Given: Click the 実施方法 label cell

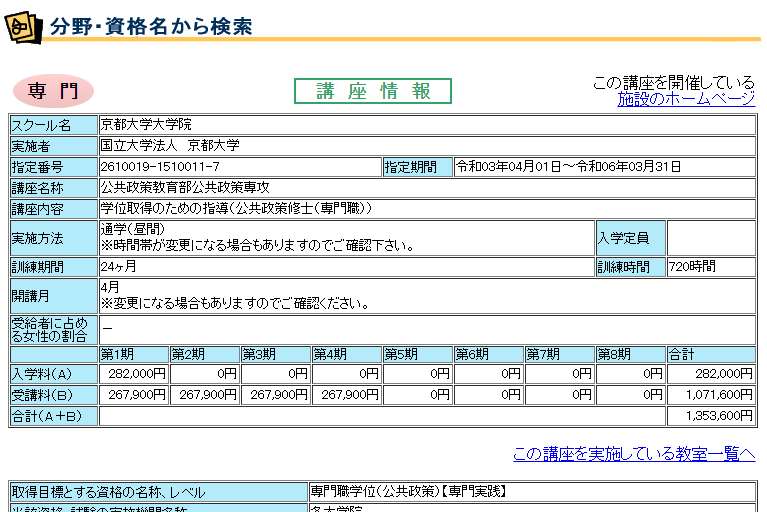Looking at the screenshot, I should click(x=54, y=238).
